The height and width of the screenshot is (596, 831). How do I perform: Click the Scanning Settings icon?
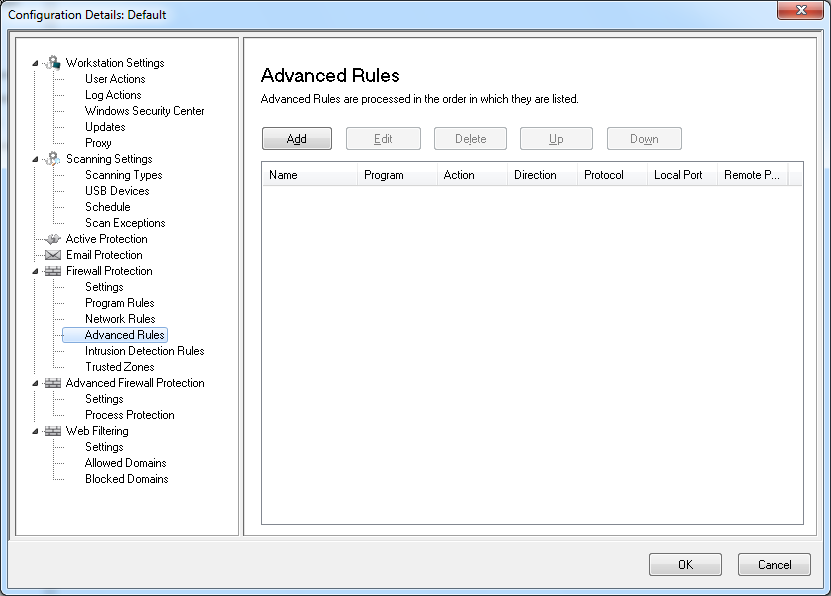point(53,159)
